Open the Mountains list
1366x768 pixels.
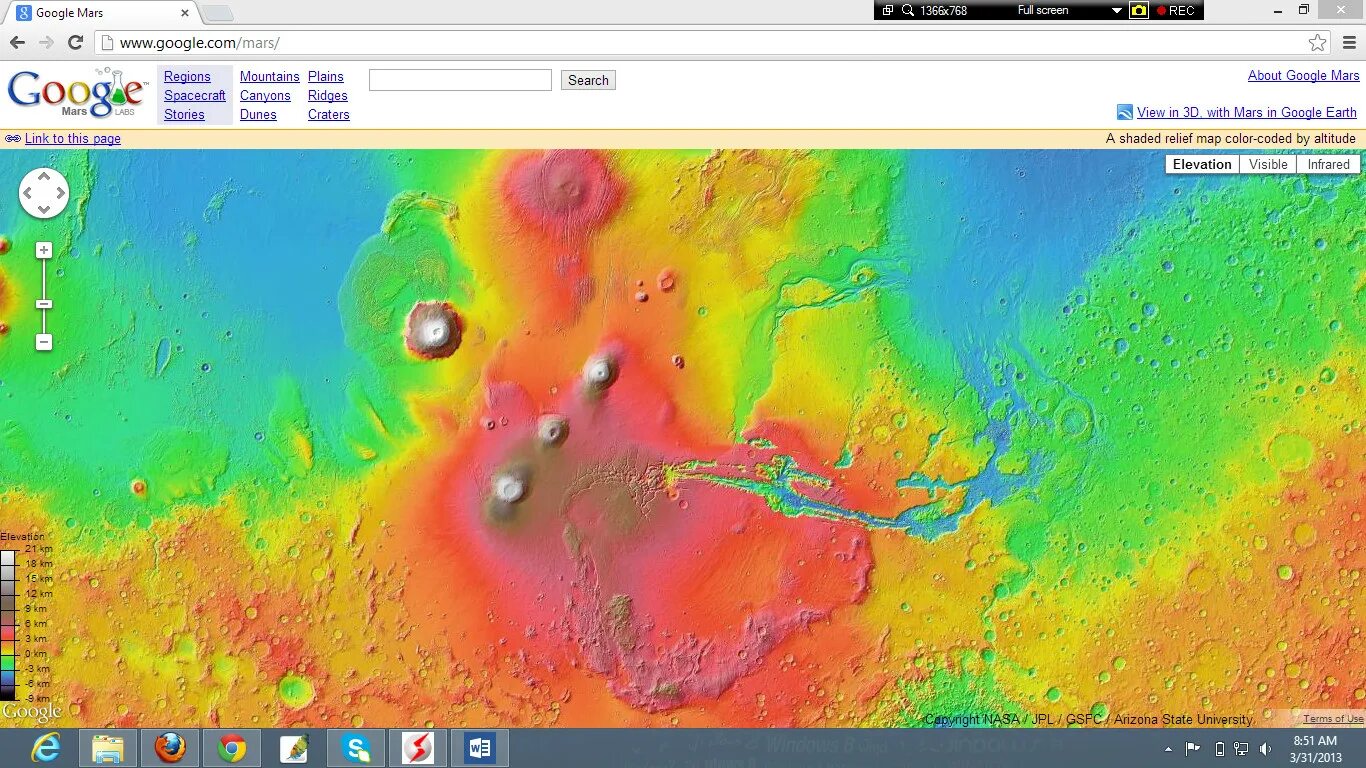pos(270,77)
